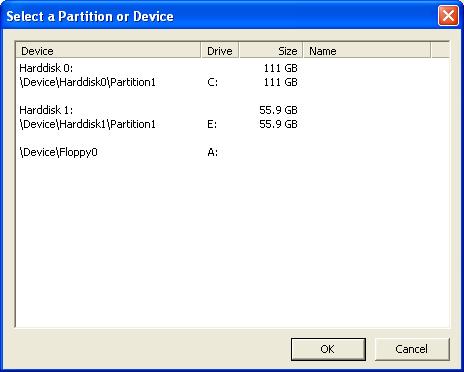Click the 111 GB size of partition C:
The height and width of the screenshot is (372, 464).
(x=280, y=82)
